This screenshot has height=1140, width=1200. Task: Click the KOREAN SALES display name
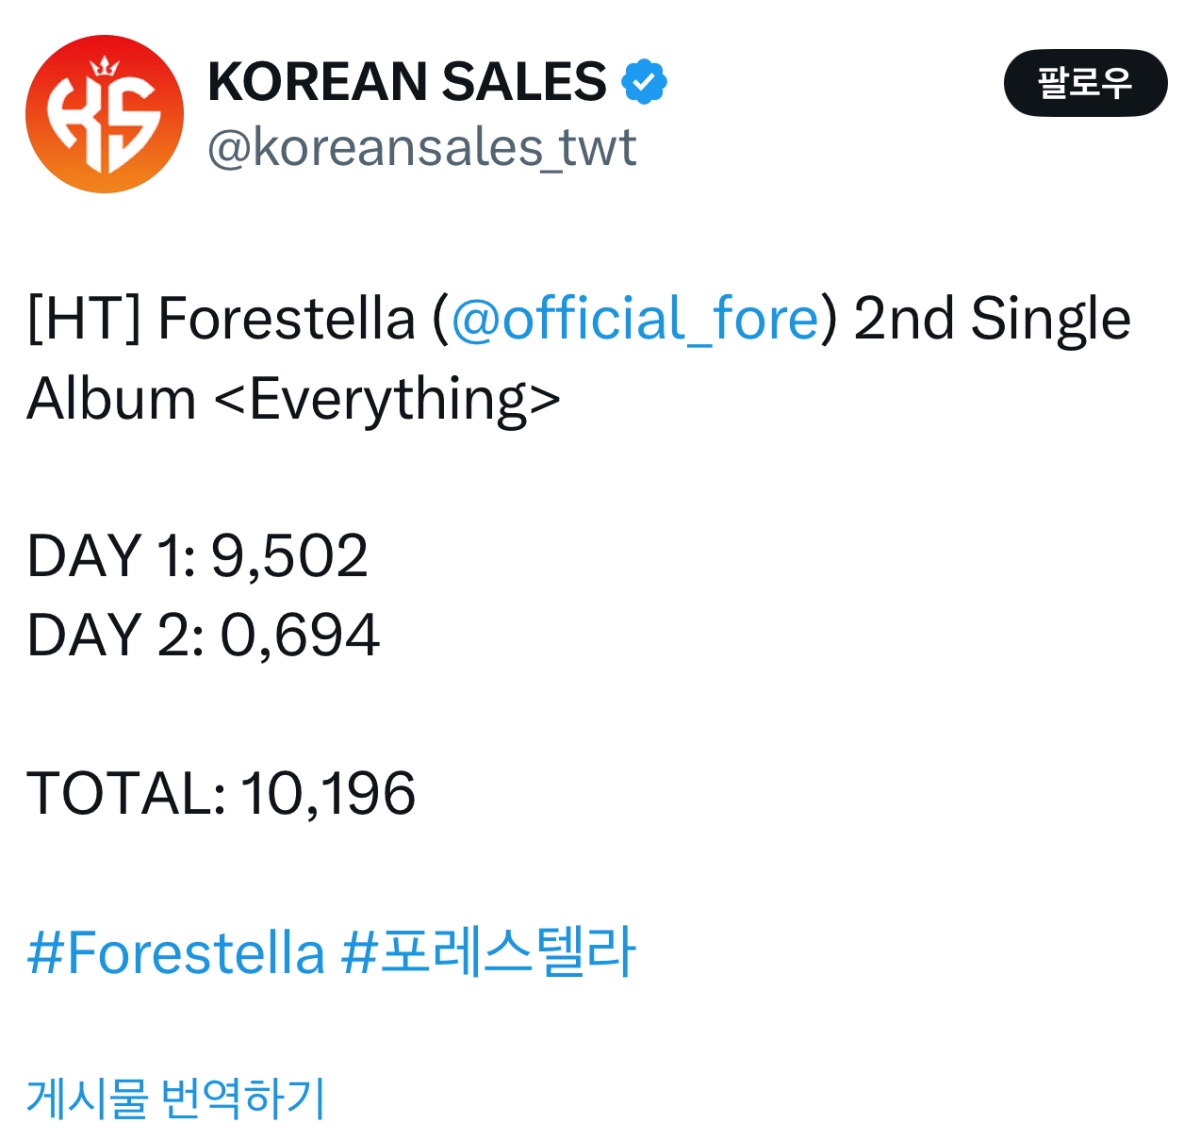406,82
